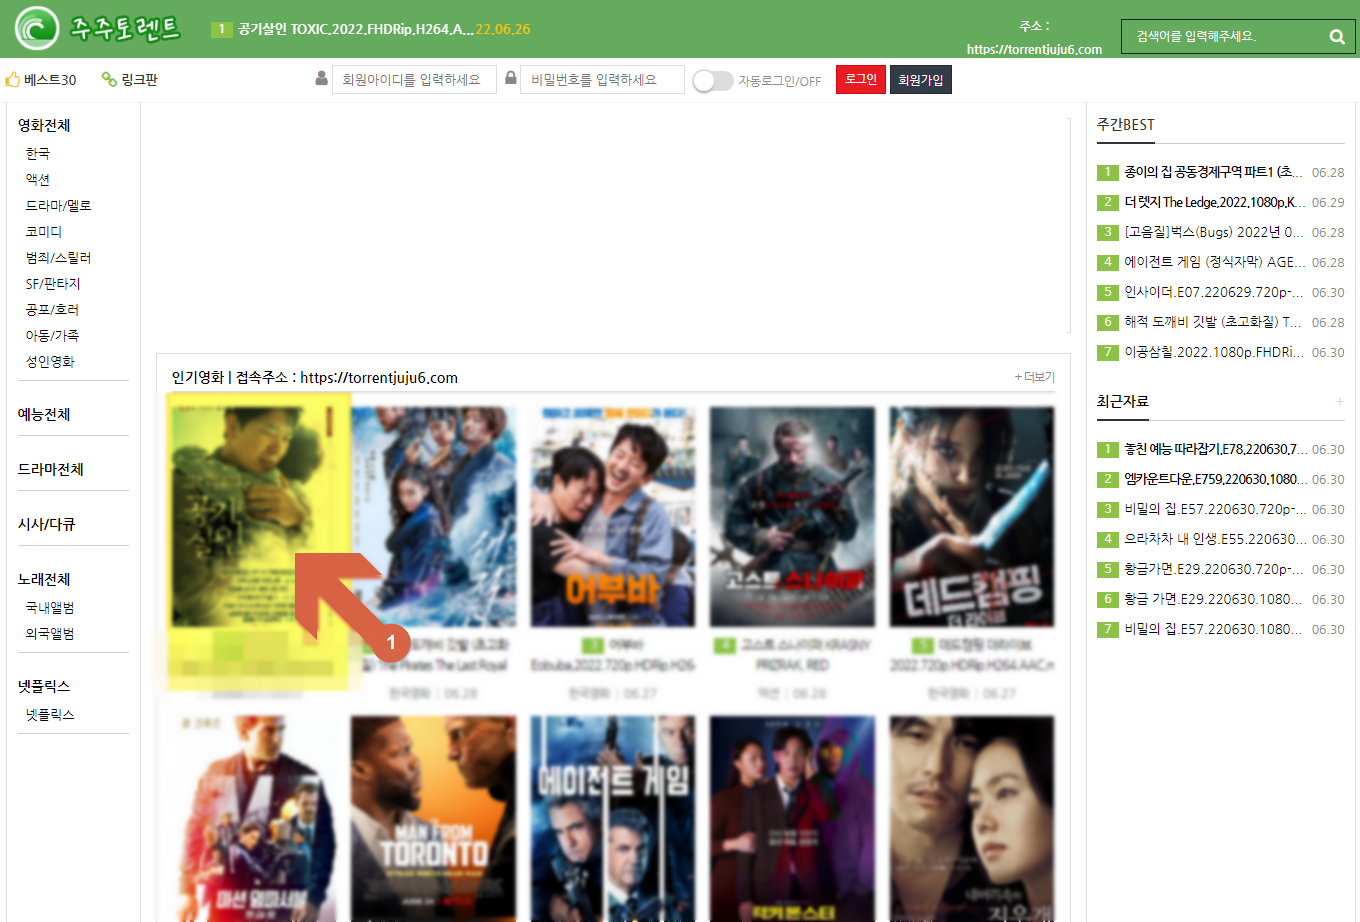Click the search magnifier icon
1360x922 pixels.
(1337, 37)
